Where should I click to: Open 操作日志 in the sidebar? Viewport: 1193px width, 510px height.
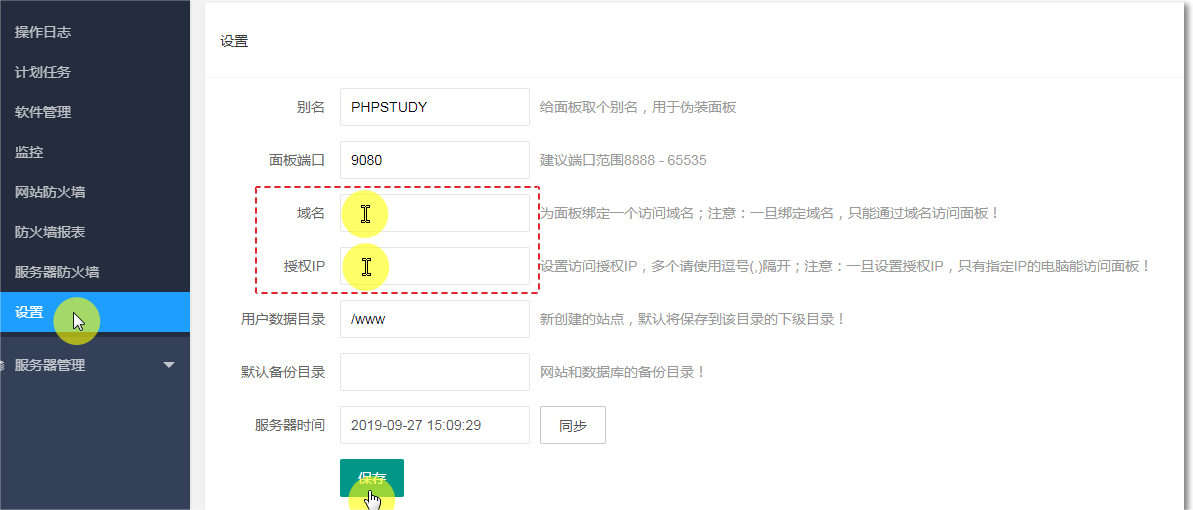click(x=43, y=32)
